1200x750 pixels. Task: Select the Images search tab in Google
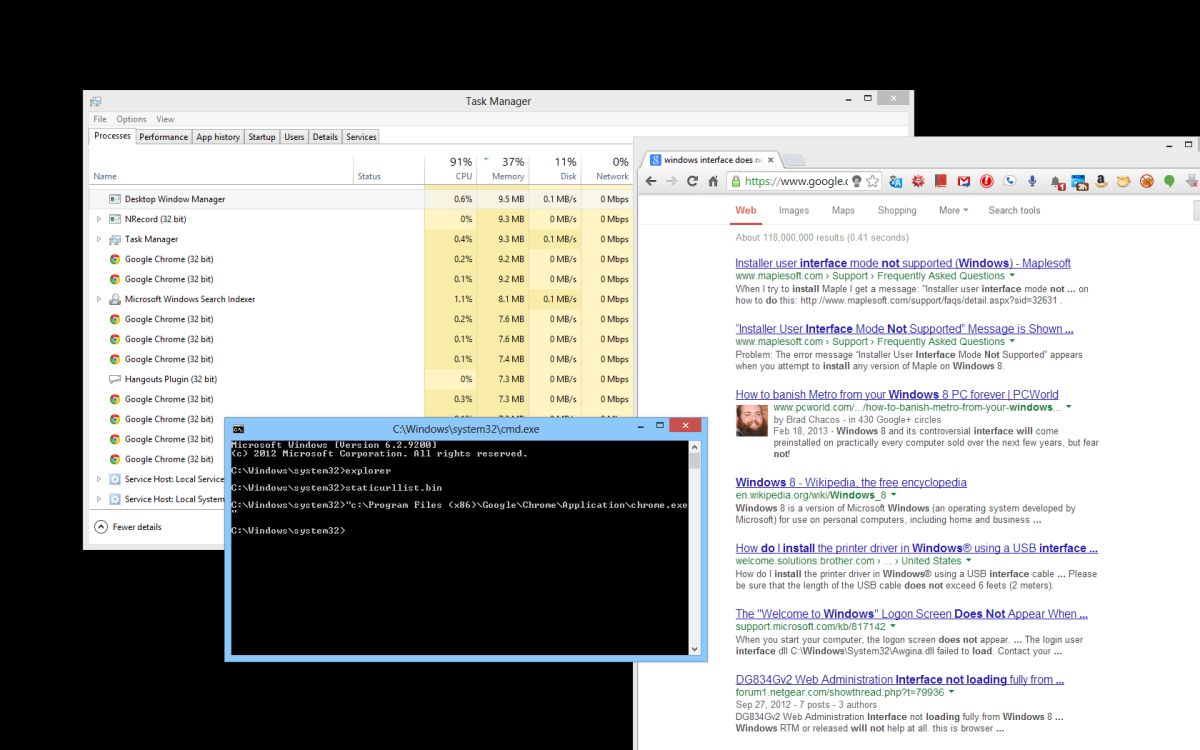[794, 210]
